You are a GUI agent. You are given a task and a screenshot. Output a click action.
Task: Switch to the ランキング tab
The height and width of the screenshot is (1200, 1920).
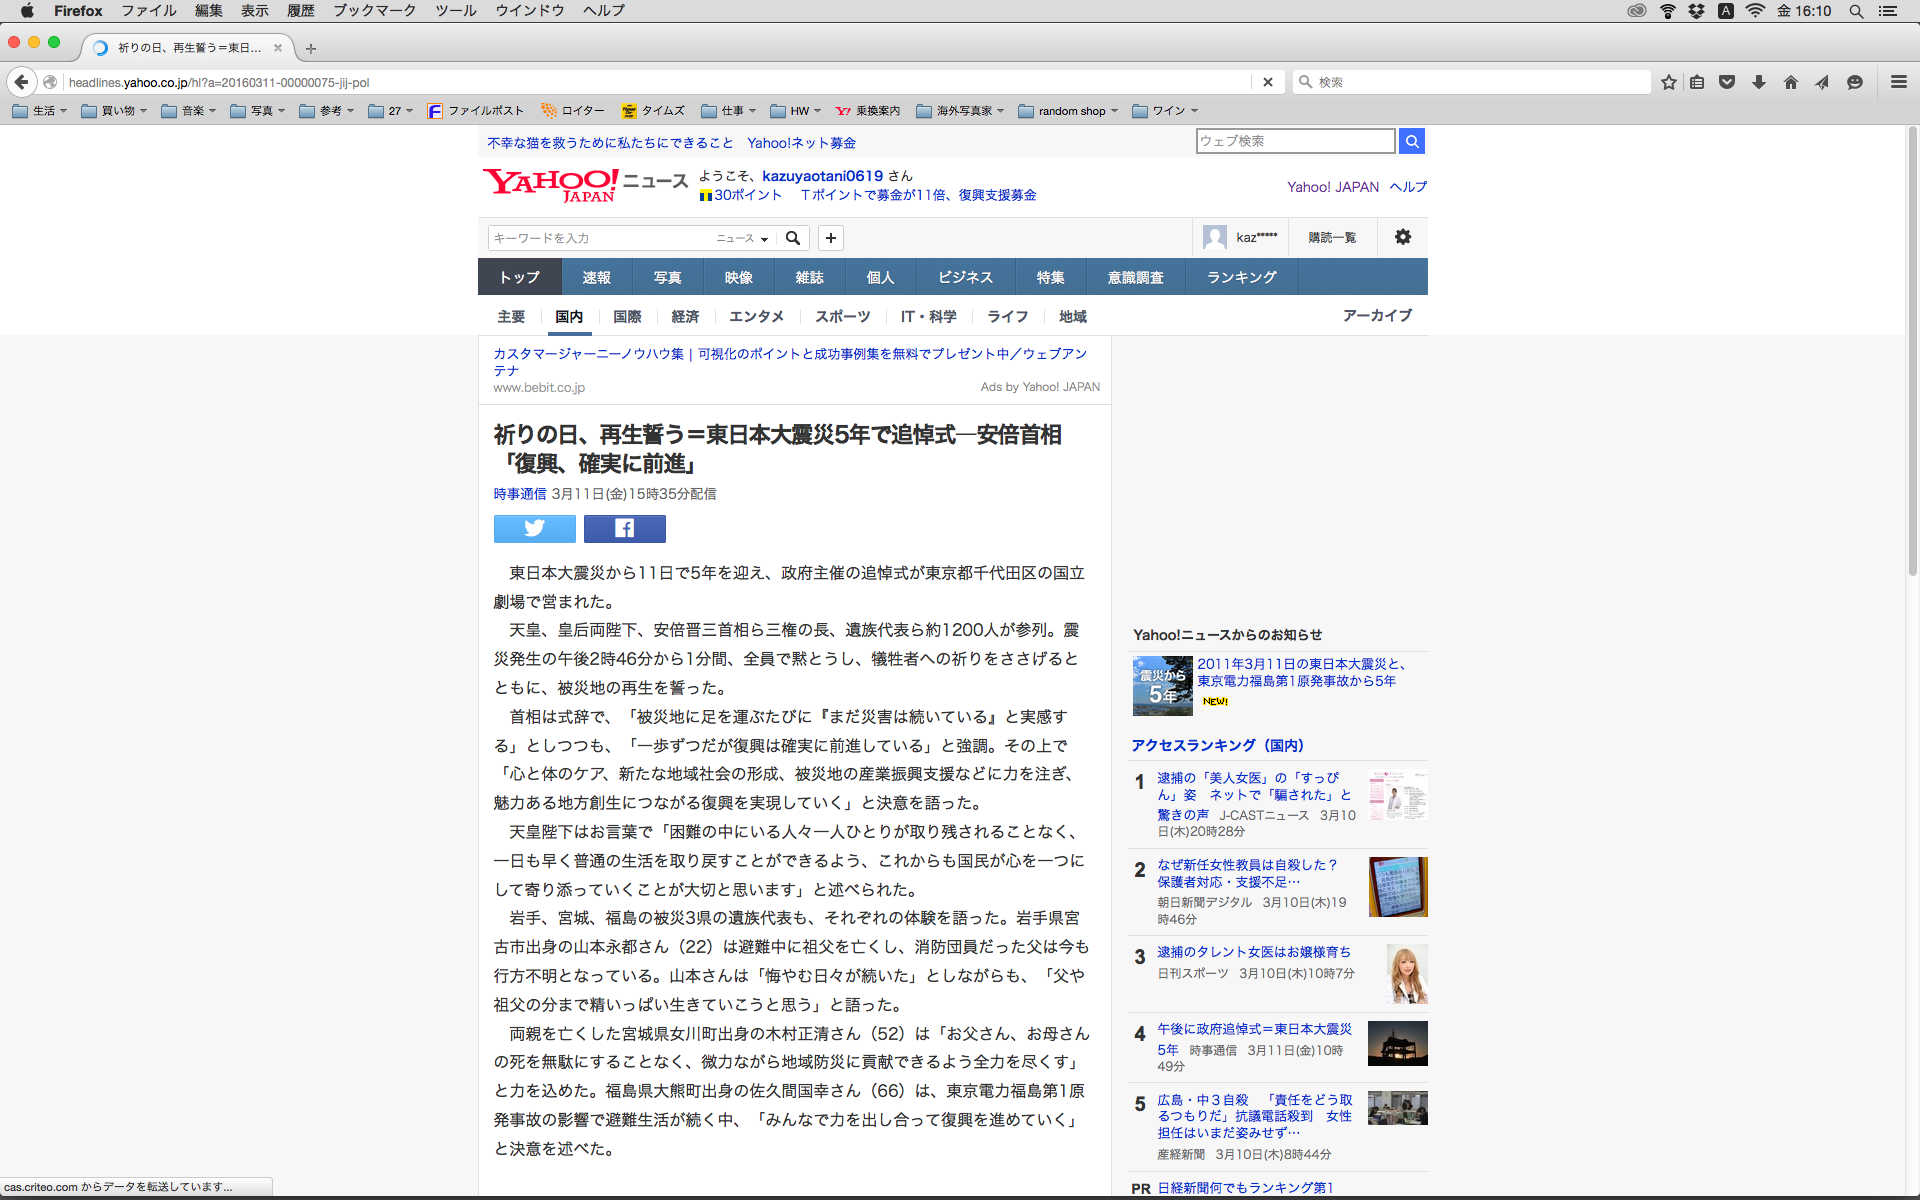pos(1241,277)
